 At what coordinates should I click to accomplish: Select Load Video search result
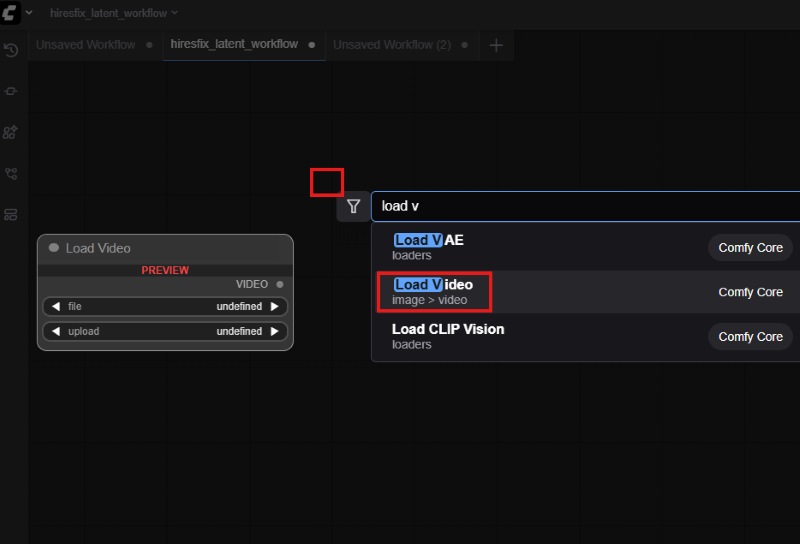pyautogui.click(x=434, y=292)
